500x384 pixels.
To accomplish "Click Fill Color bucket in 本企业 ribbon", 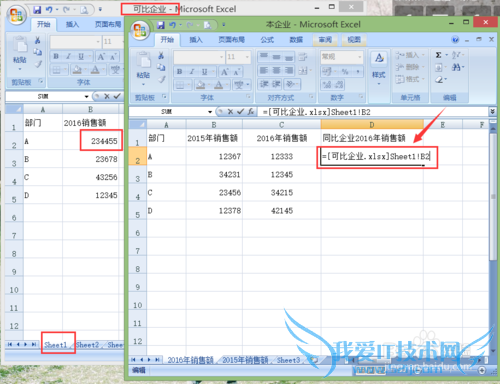I will click(x=201, y=85).
